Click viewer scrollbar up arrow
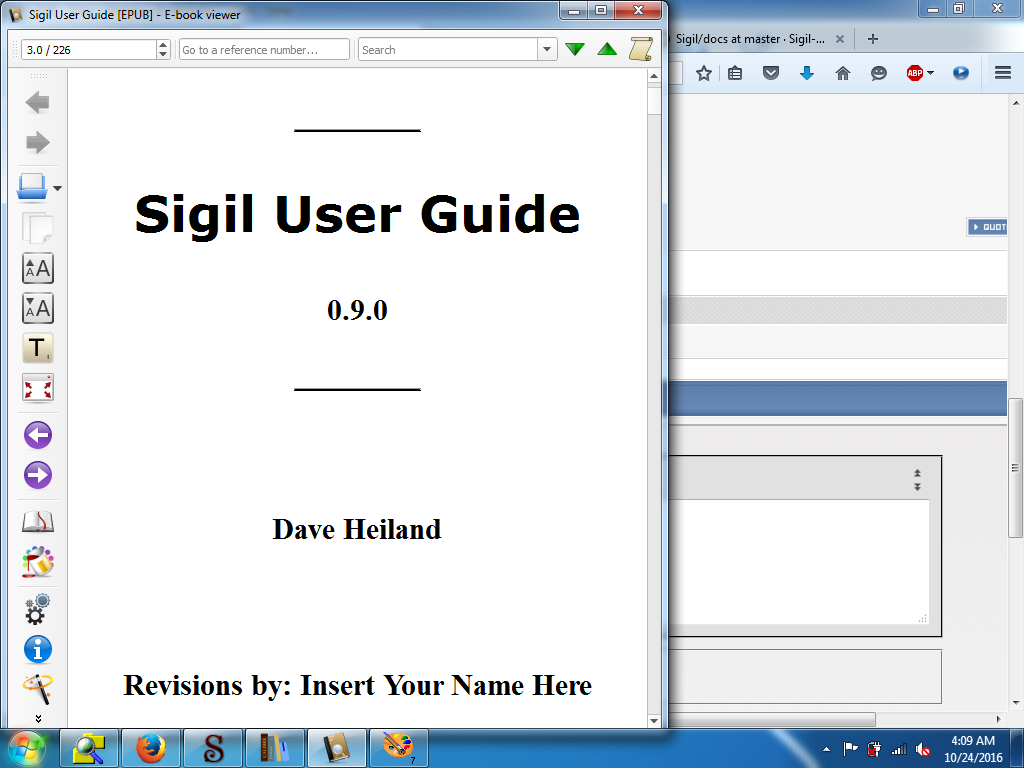The height and width of the screenshot is (768, 1024). point(654,76)
